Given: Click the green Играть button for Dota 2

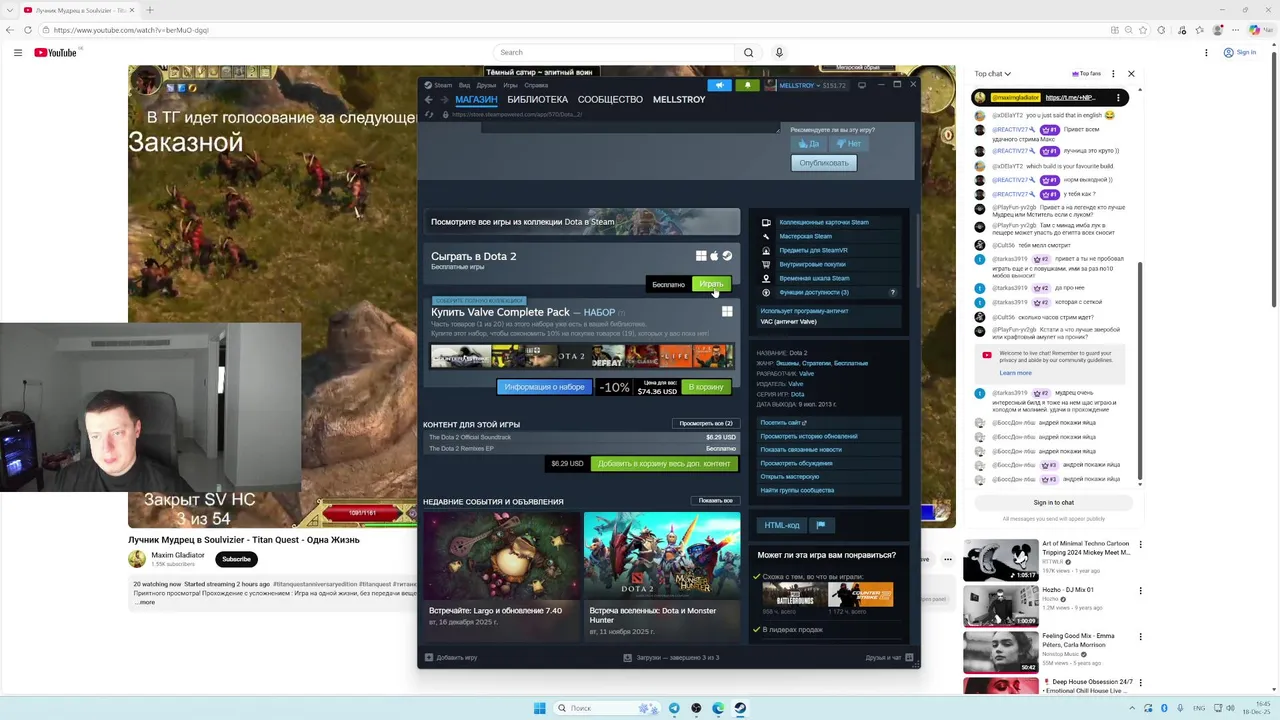Looking at the screenshot, I should 711,284.
